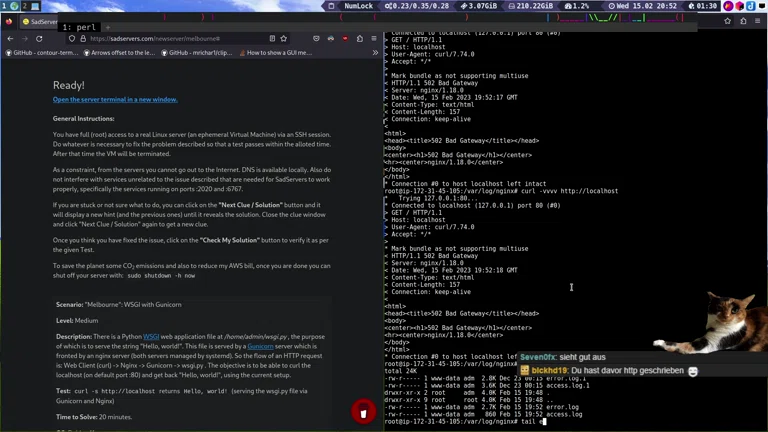The height and width of the screenshot is (432, 768).
Task: Switch to workspace 2 with monitor icon
Action: click(x=30, y=6)
